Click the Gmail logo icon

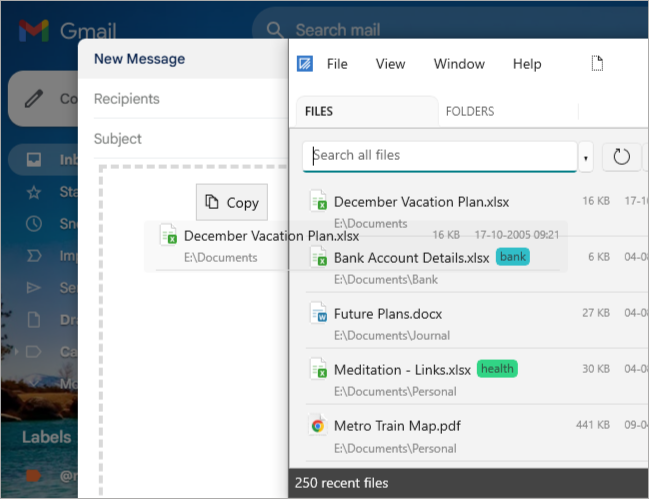[34, 31]
